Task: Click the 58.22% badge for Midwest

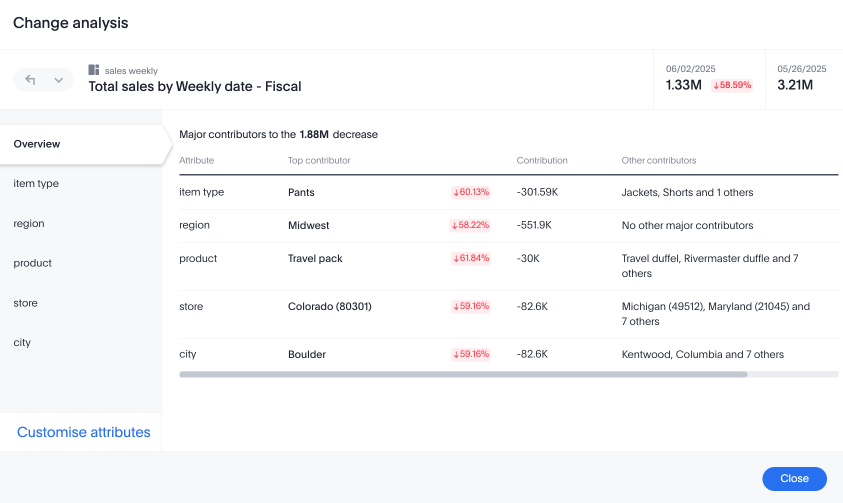Action: coord(471,226)
